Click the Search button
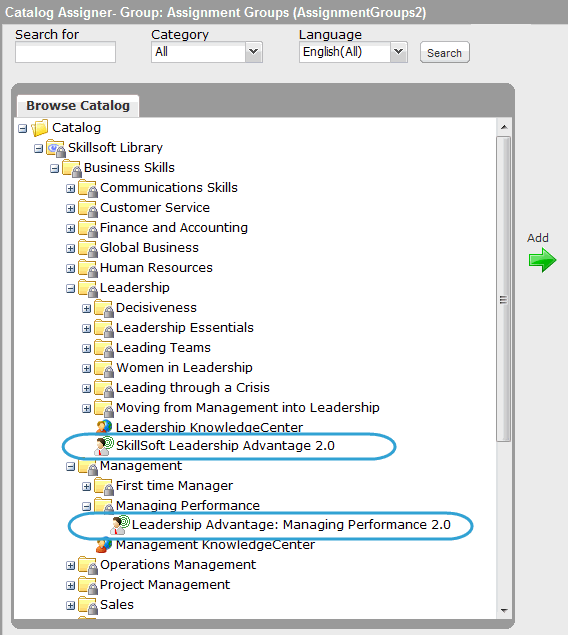The image size is (568, 635). point(445,52)
